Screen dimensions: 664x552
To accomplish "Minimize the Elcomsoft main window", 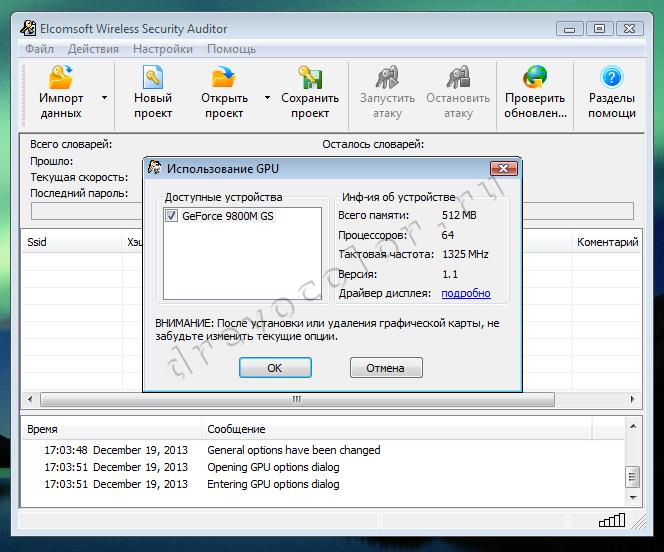I will click(569, 29).
